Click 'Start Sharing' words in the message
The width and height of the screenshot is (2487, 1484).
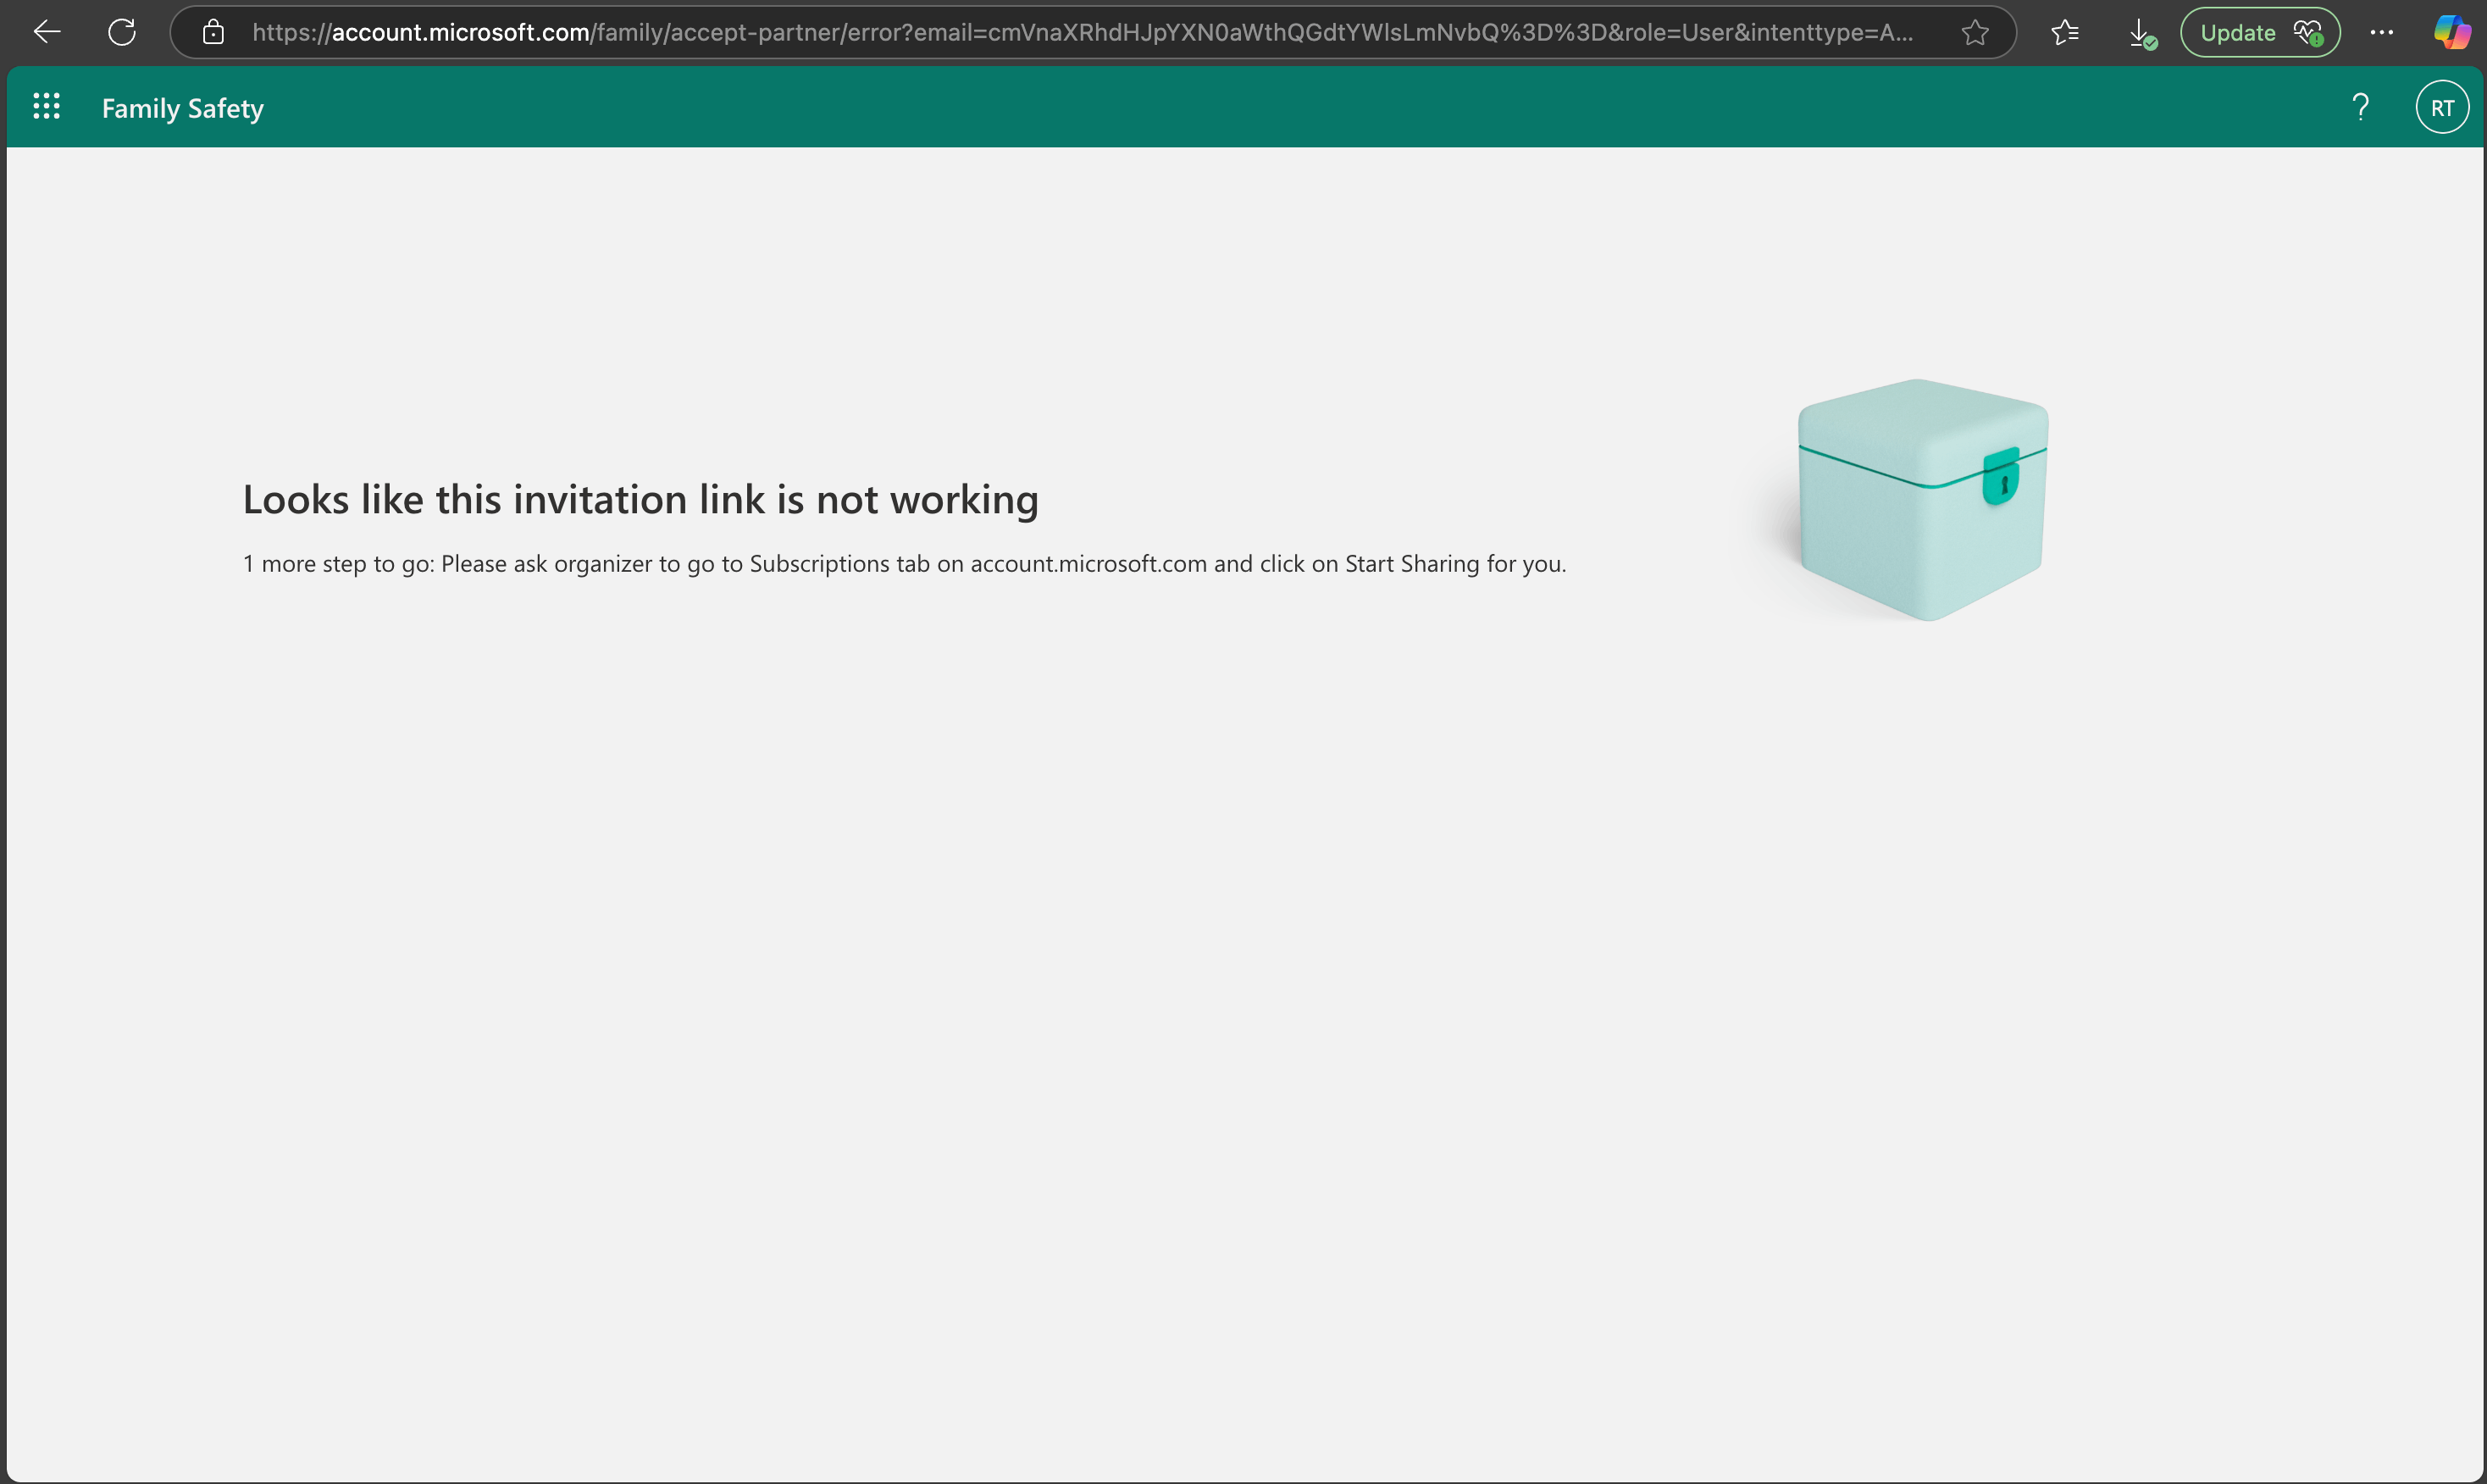(x=1411, y=564)
